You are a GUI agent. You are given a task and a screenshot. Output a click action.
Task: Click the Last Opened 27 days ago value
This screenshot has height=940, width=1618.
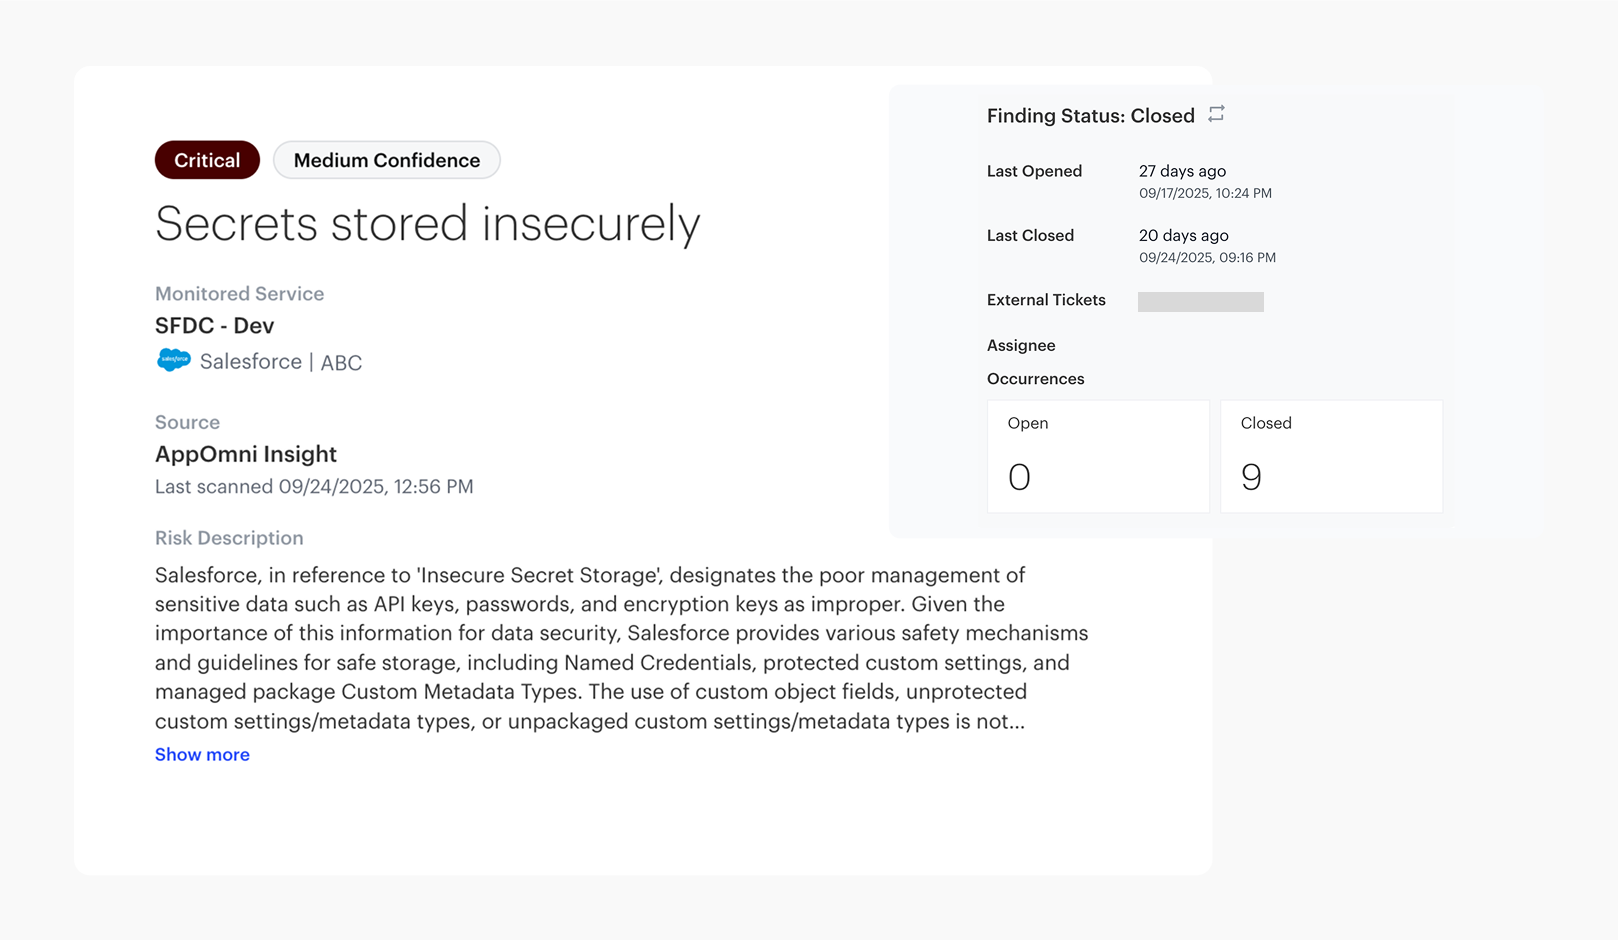[1182, 171]
